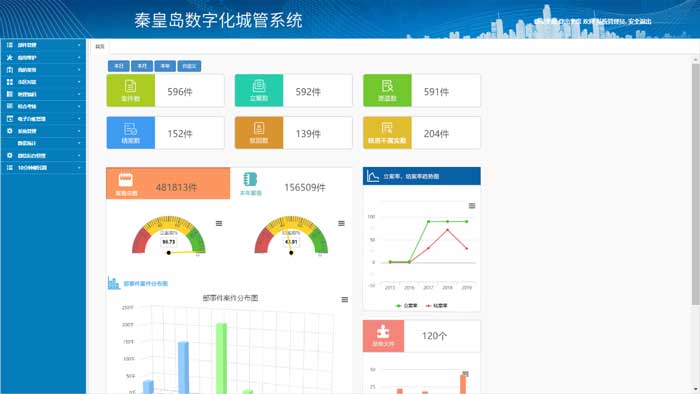Click the blue tile icon beside 152件
This screenshot has height=394, width=700.
pos(130,129)
